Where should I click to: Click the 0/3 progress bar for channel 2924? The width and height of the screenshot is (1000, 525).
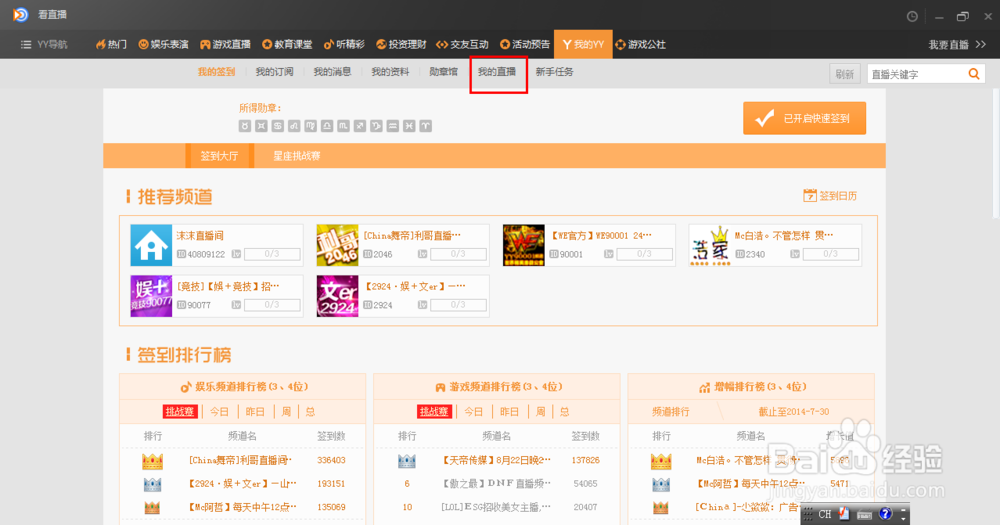(x=459, y=305)
